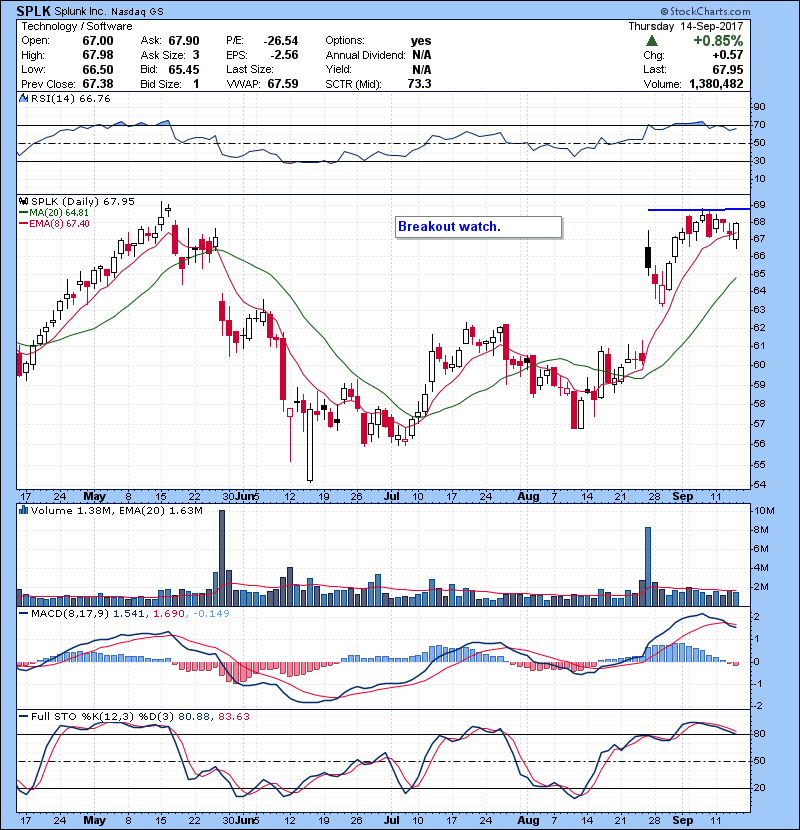
Task: Click the Open price value 67.00
Action: (97, 41)
